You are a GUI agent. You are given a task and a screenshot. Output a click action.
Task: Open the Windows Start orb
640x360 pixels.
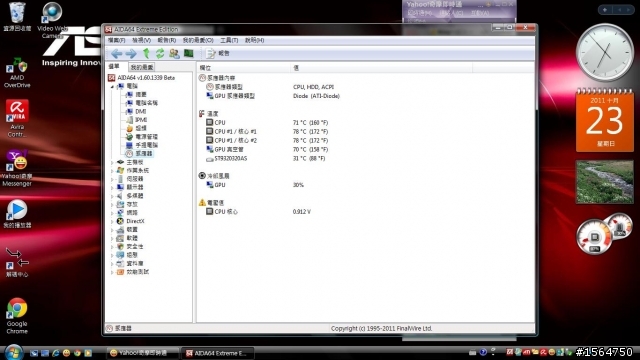coord(13,352)
